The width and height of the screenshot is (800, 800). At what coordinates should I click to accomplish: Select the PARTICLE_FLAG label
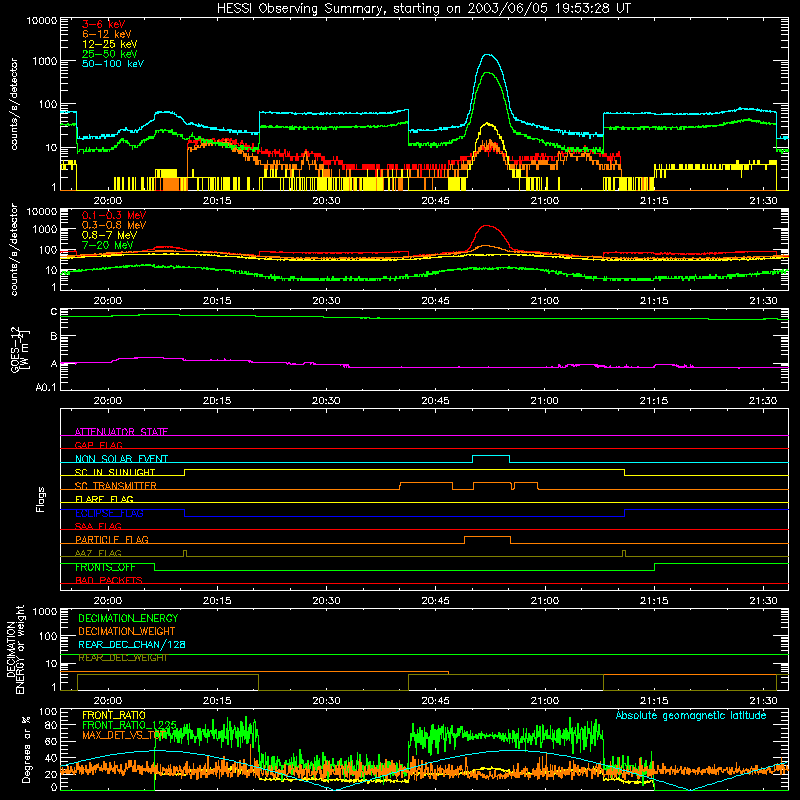click(112, 539)
